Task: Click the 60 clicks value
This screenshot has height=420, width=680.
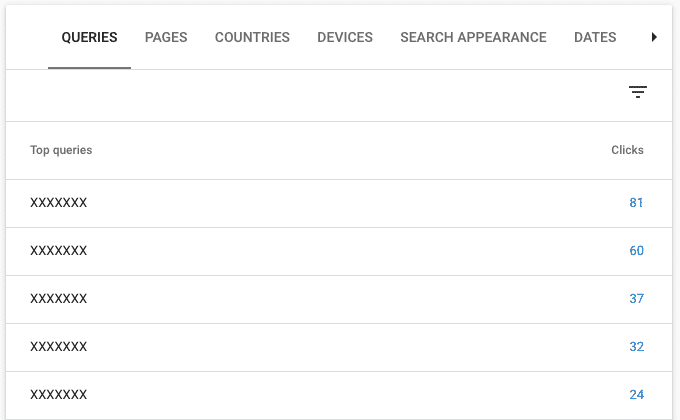Action: 636,250
